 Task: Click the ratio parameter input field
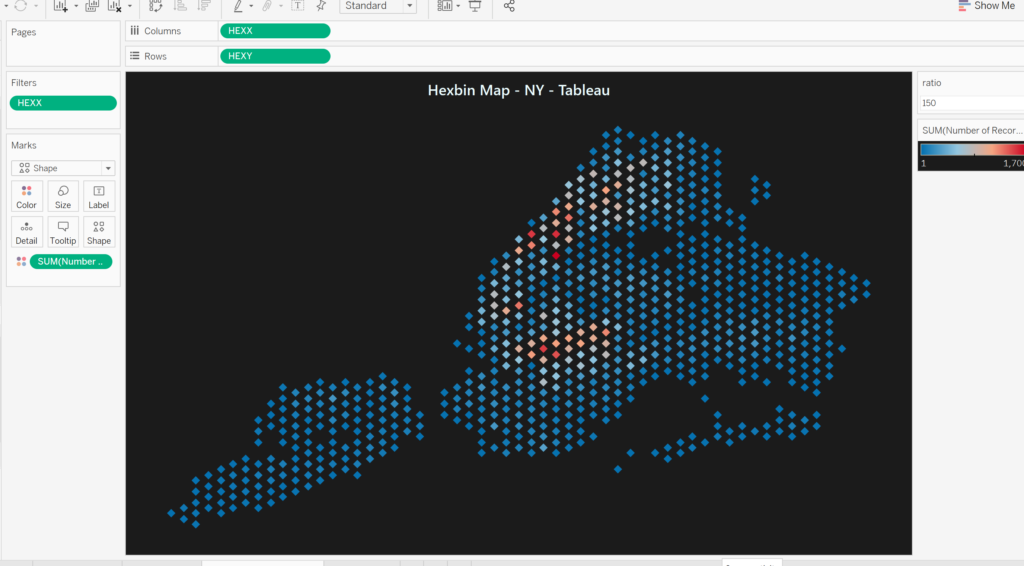click(x=968, y=103)
